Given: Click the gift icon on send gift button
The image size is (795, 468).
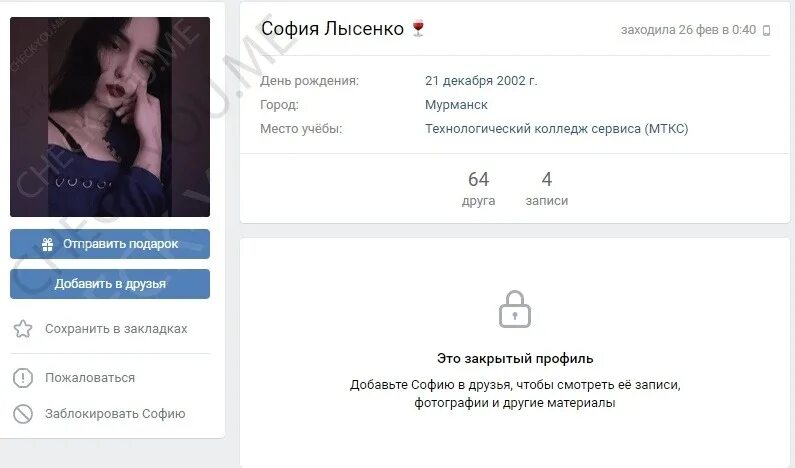Looking at the screenshot, I should click(48, 244).
